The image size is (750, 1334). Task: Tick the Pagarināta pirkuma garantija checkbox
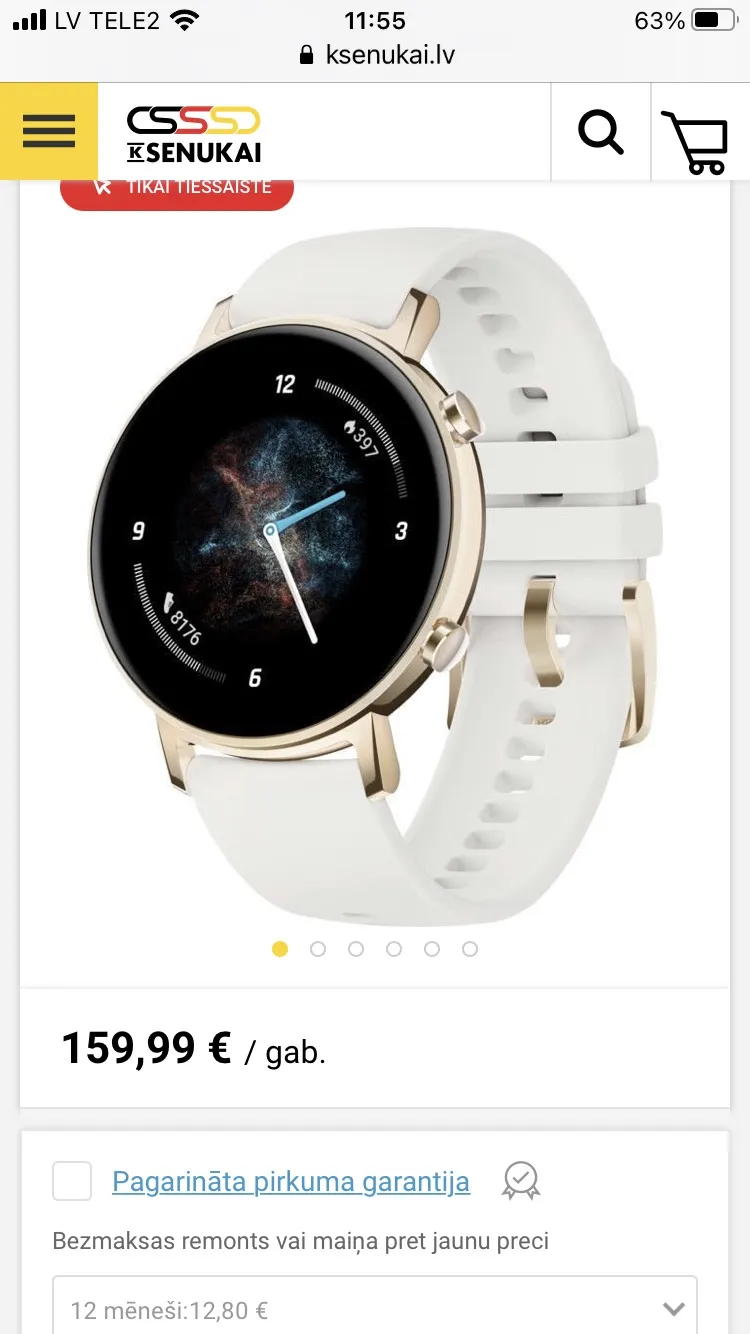[72, 1181]
